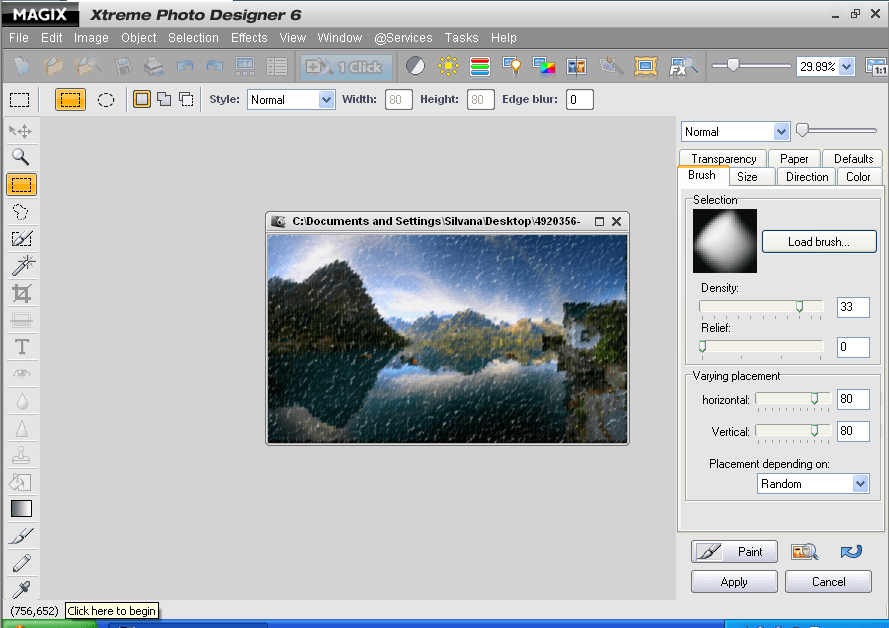
Task: Open the Style dropdown showing Normal
Action: 290,99
